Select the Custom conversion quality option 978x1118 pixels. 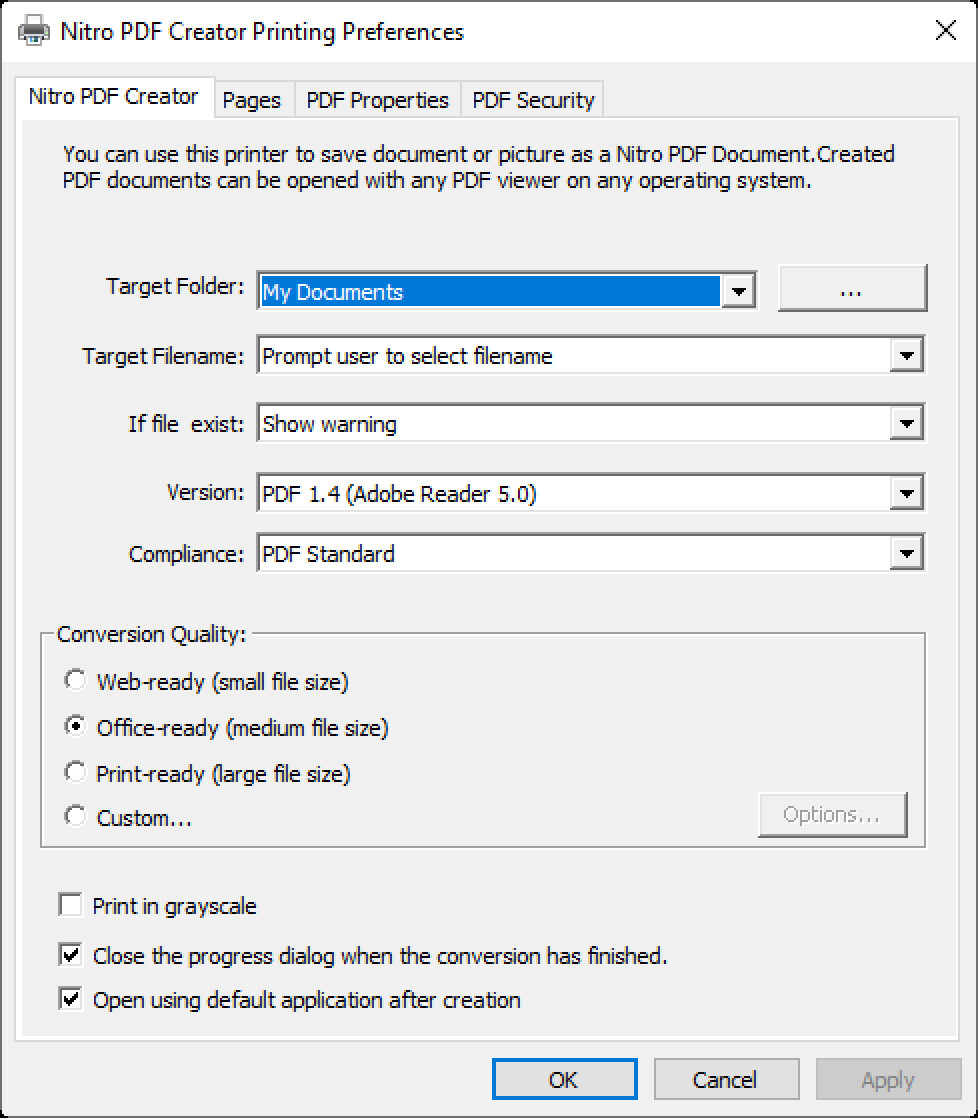click(76, 815)
